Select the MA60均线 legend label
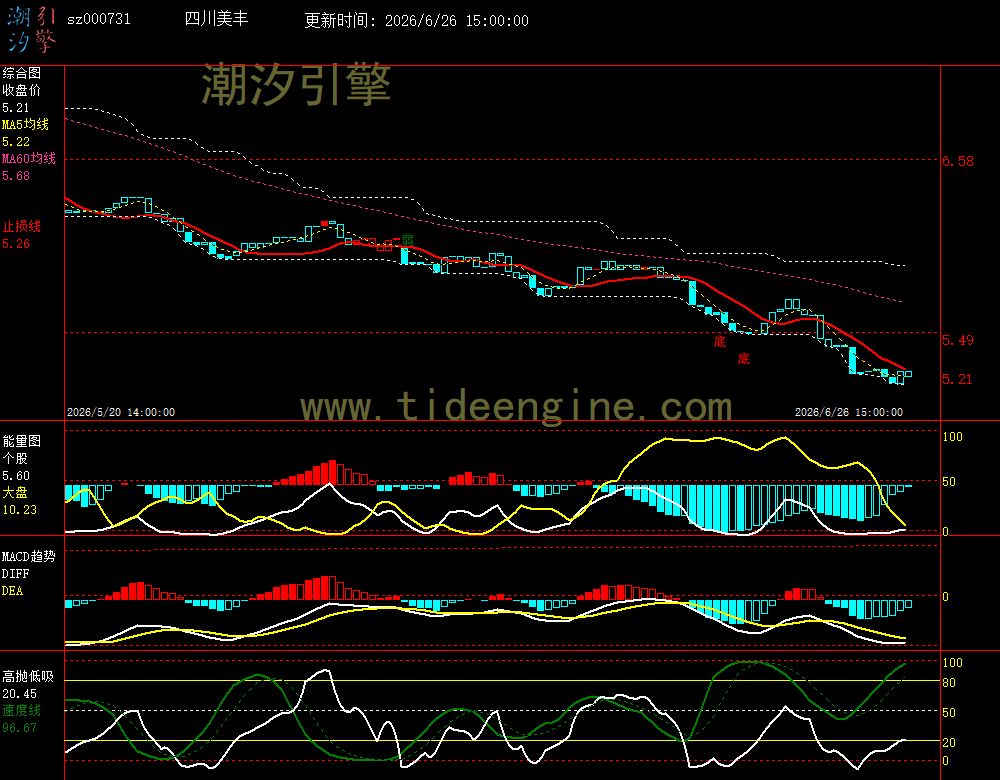 (29, 158)
